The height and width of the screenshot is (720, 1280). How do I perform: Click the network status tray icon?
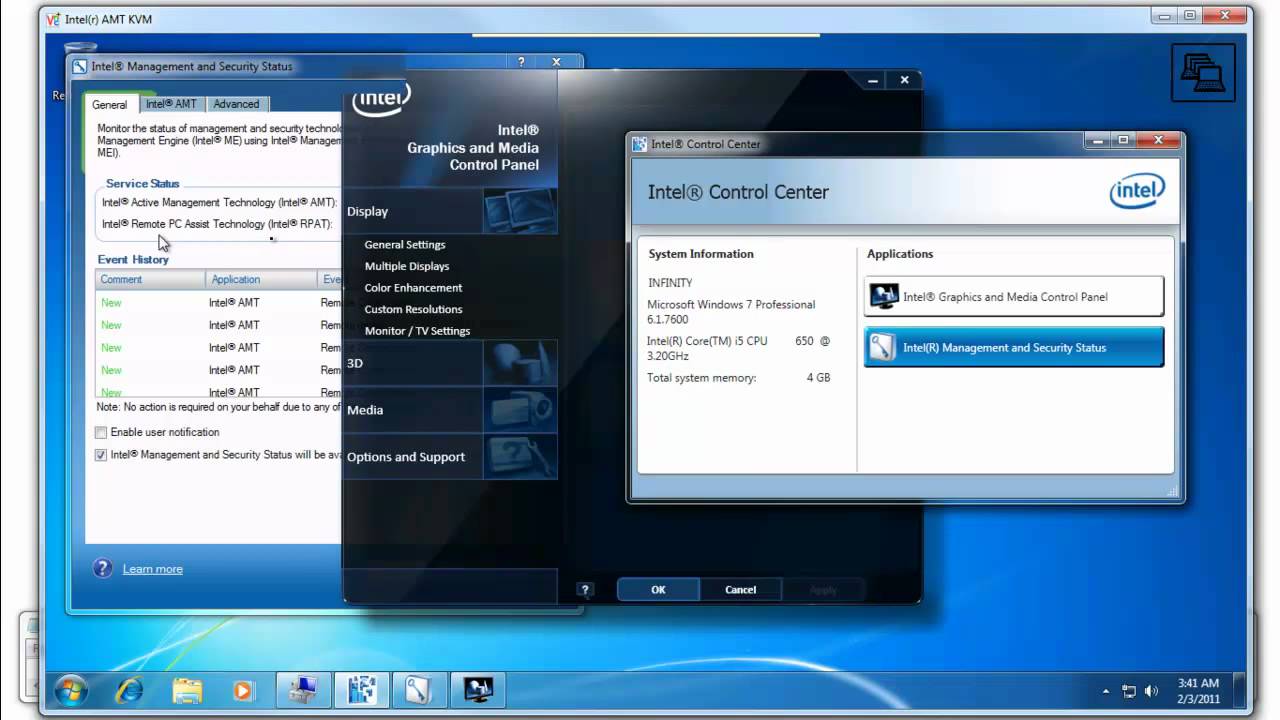(x=1129, y=691)
